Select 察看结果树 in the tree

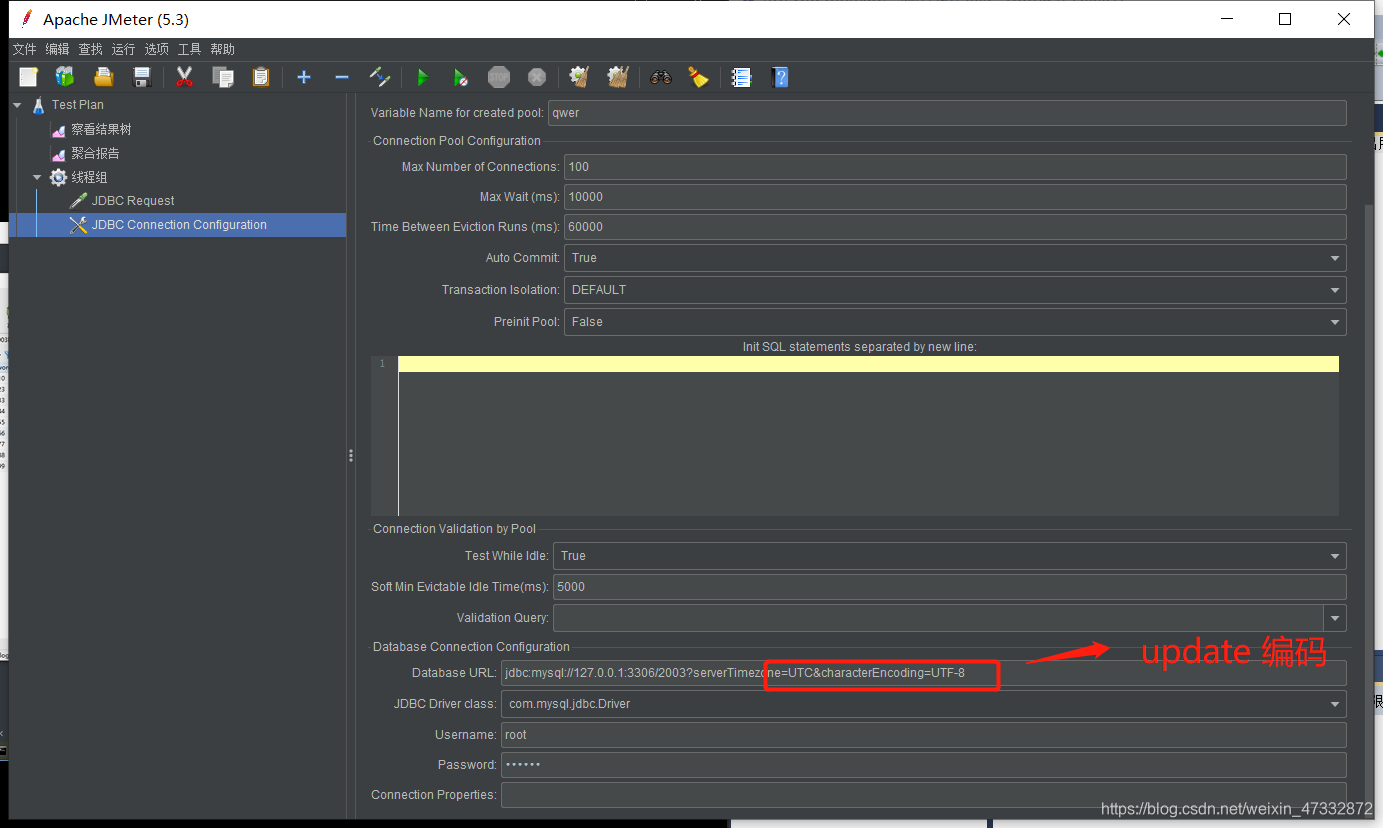100,129
